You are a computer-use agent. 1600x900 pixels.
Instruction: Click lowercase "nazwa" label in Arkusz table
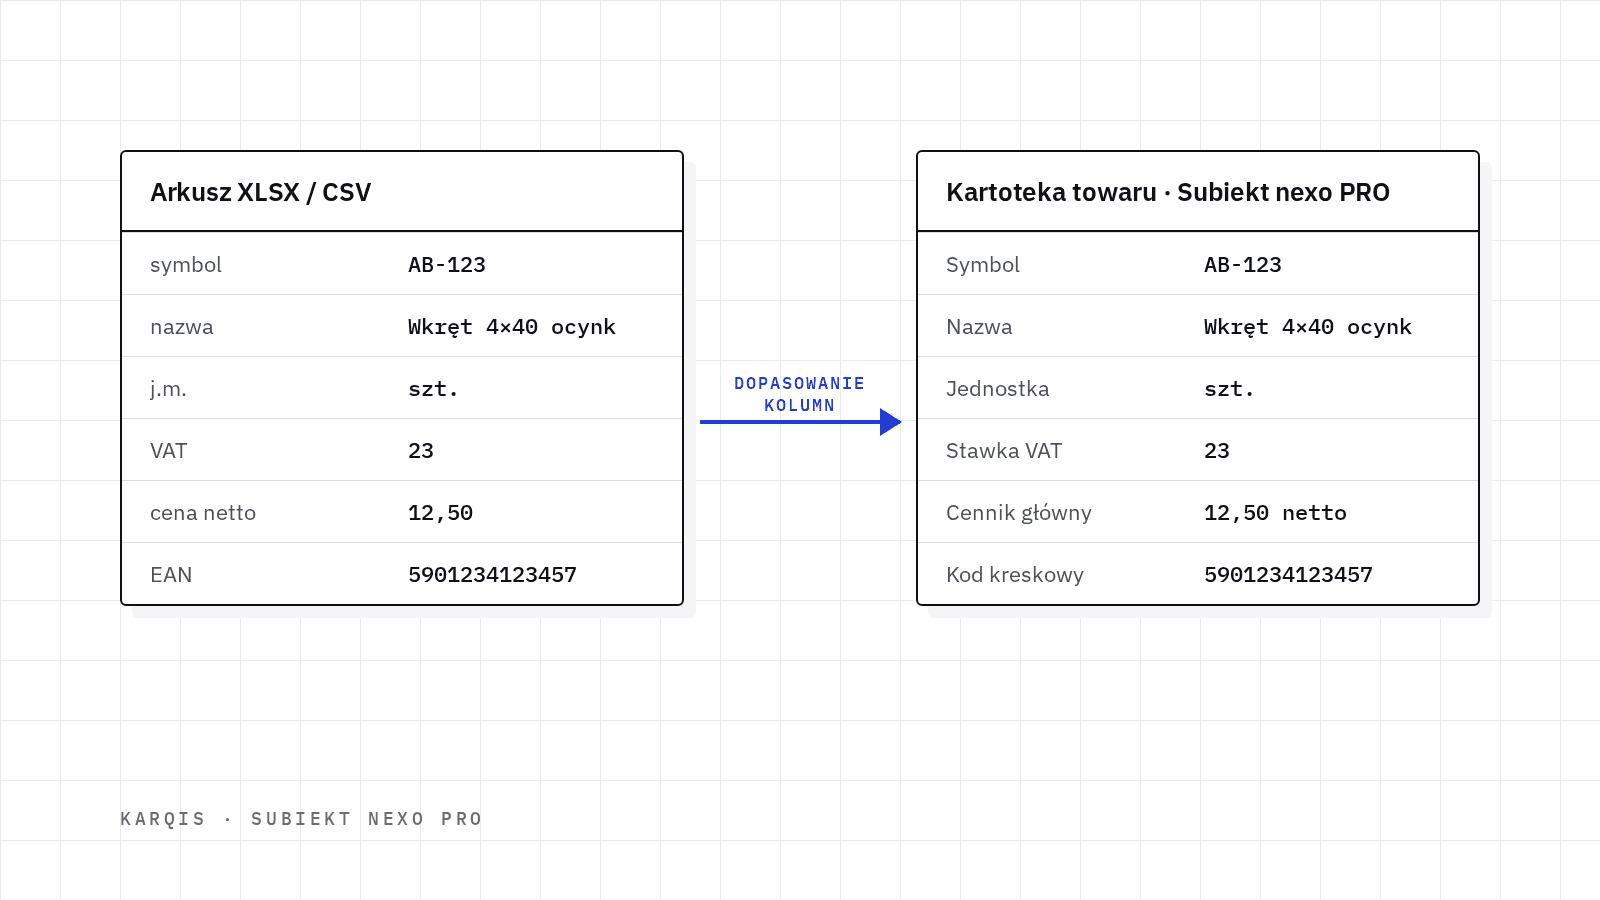tap(182, 327)
